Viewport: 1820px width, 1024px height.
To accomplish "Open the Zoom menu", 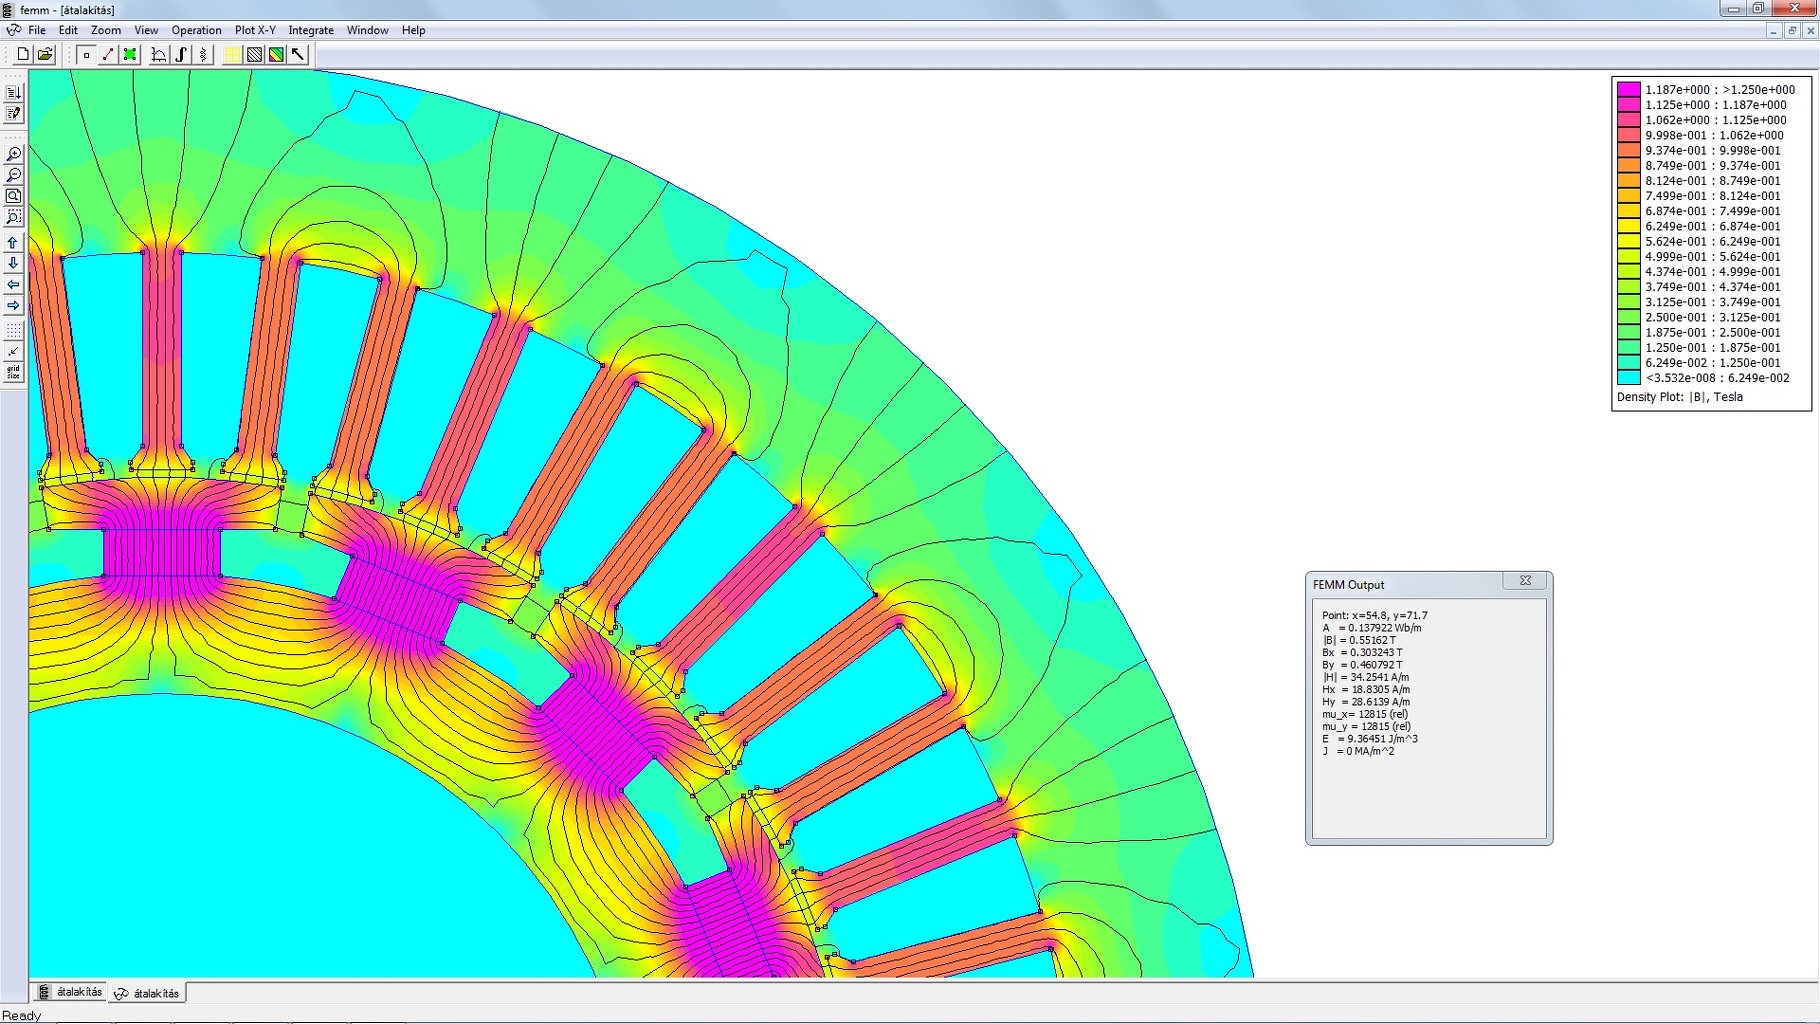I will (106, 30).
